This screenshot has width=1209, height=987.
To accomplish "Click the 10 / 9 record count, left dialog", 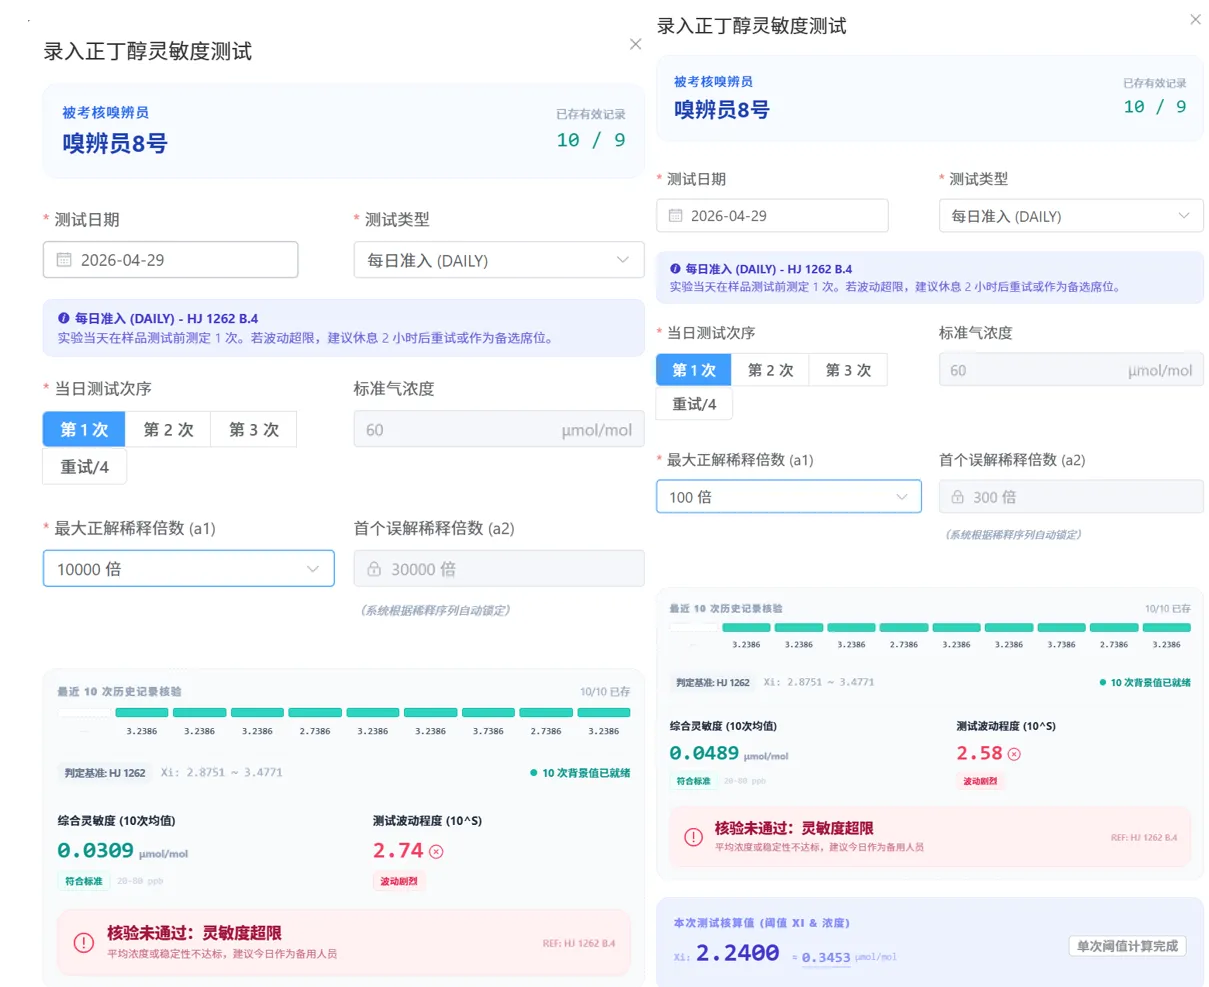I will click(591, 140).
